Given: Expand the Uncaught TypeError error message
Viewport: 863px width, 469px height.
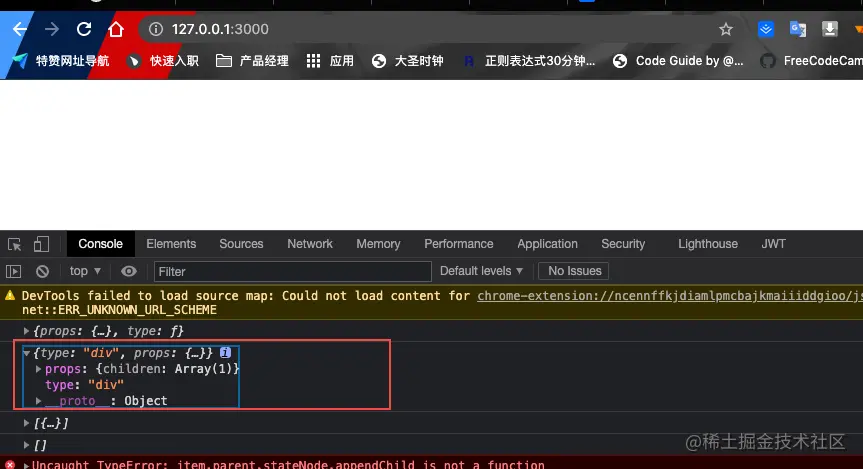Looking at the screenshot, I should (x=26, y=465).
